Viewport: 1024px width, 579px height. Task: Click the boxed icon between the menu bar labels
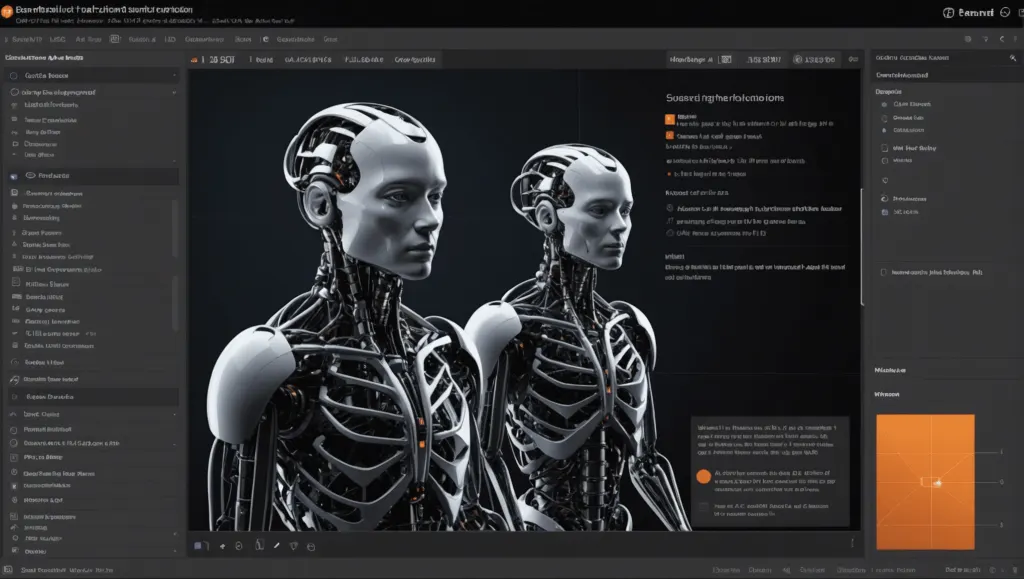(115, 39)
